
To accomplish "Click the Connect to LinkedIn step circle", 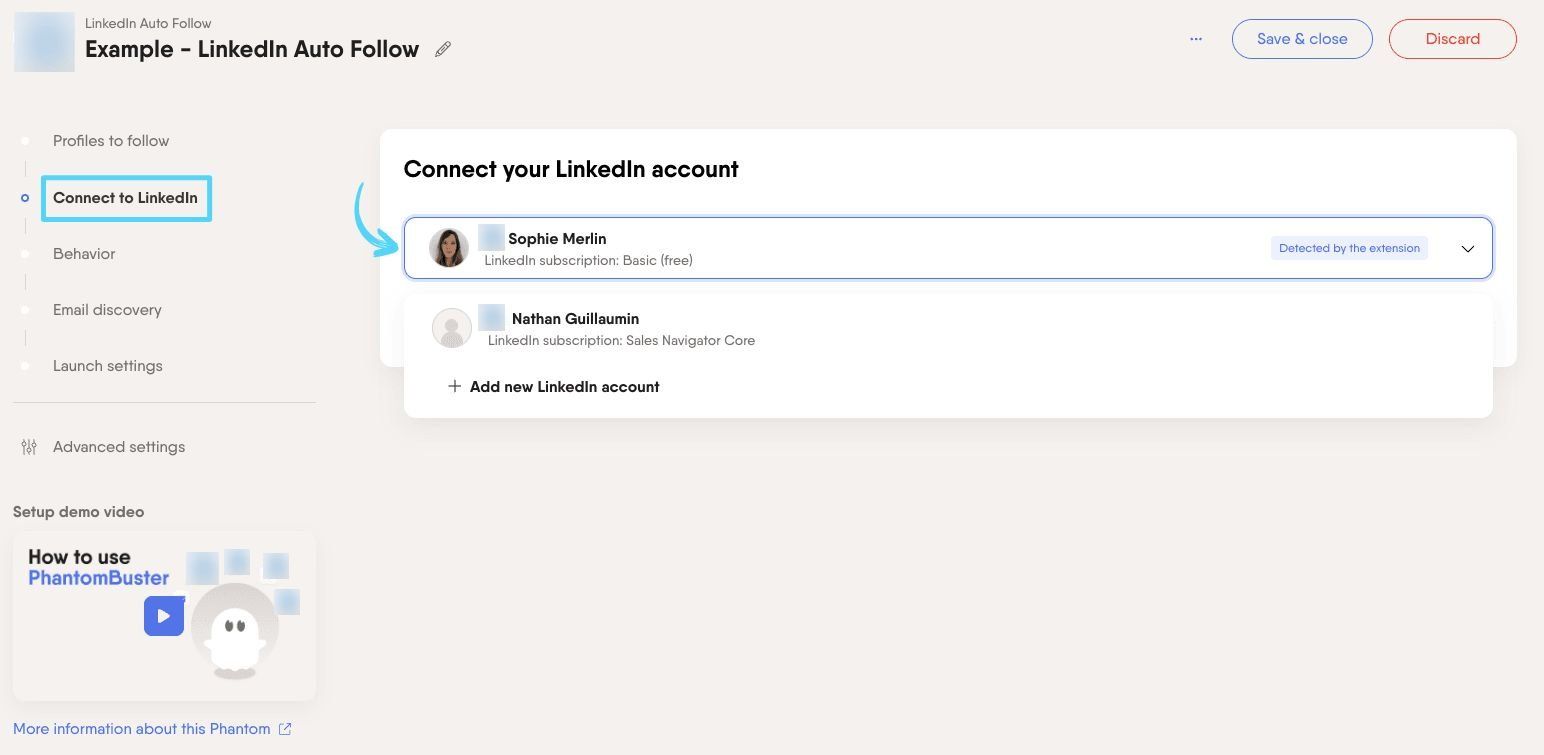I will click(25, 198).
